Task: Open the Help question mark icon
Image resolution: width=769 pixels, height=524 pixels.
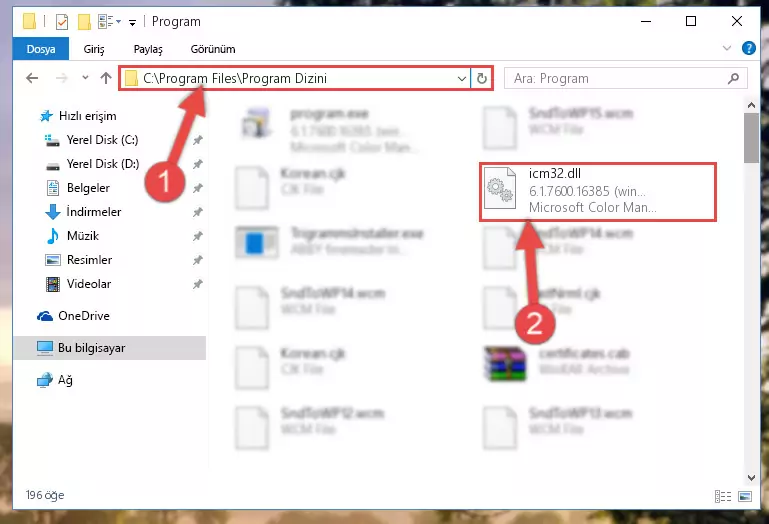Action: click(748, 48)
